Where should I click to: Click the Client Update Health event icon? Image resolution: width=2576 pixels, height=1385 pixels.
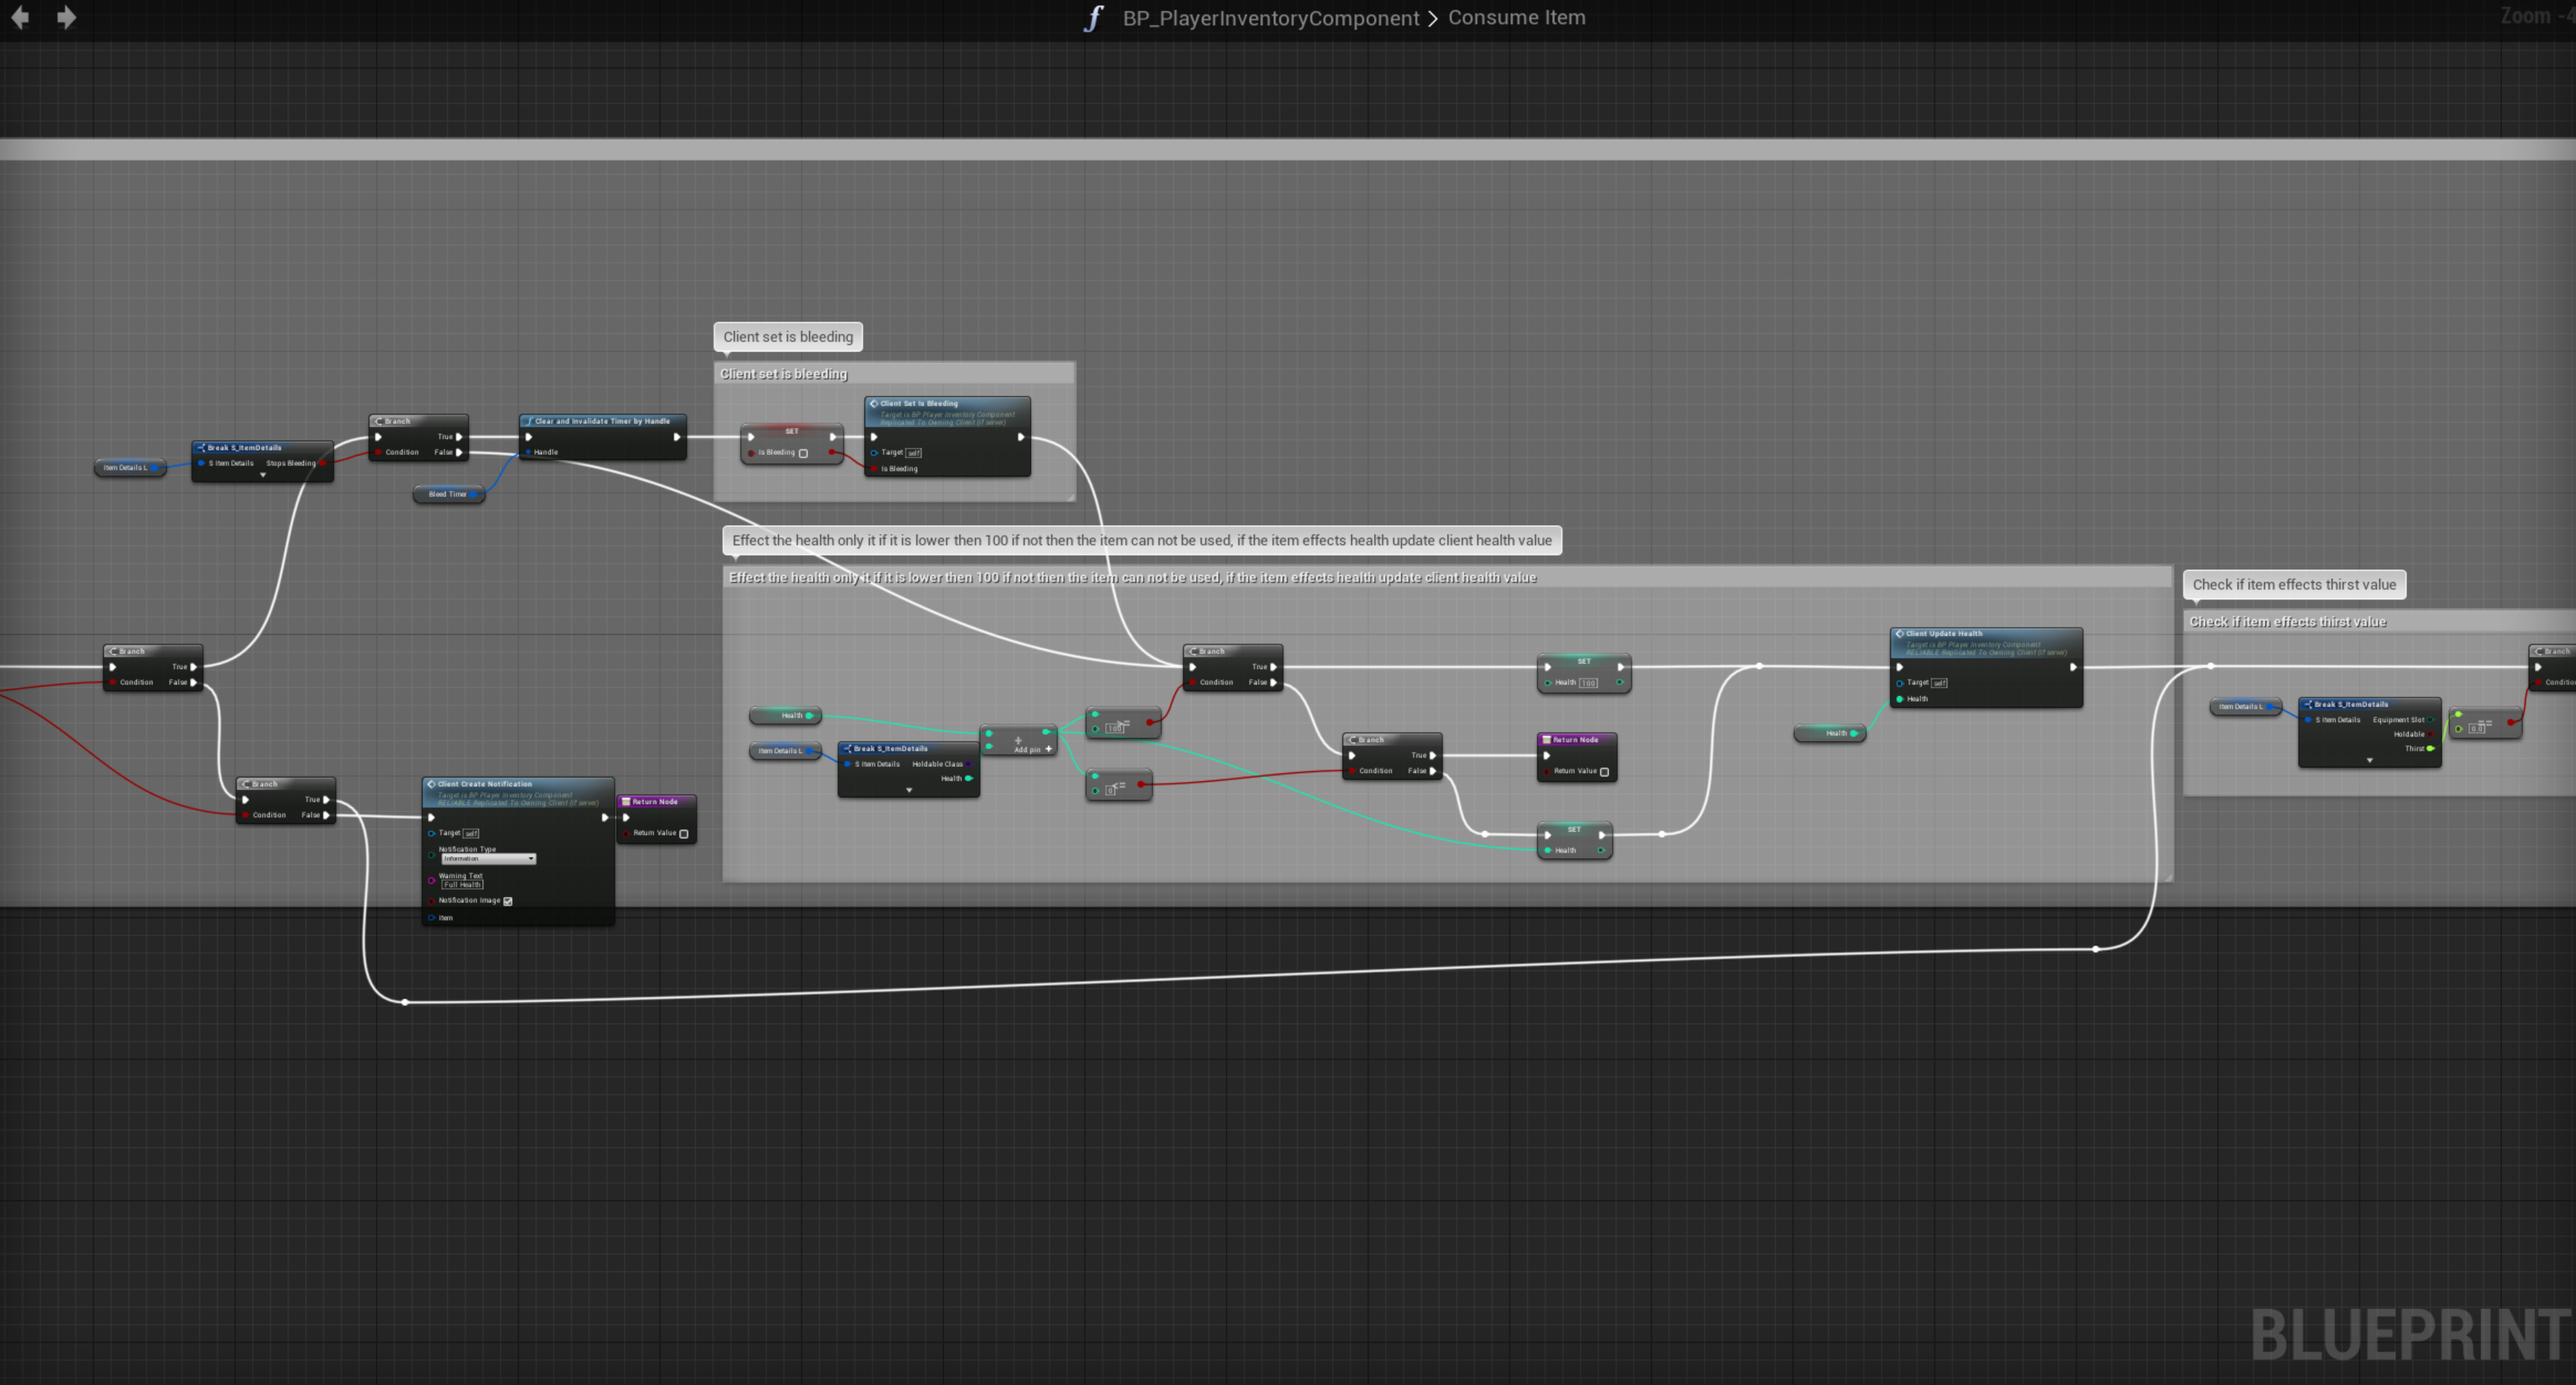pos(1899,633)
